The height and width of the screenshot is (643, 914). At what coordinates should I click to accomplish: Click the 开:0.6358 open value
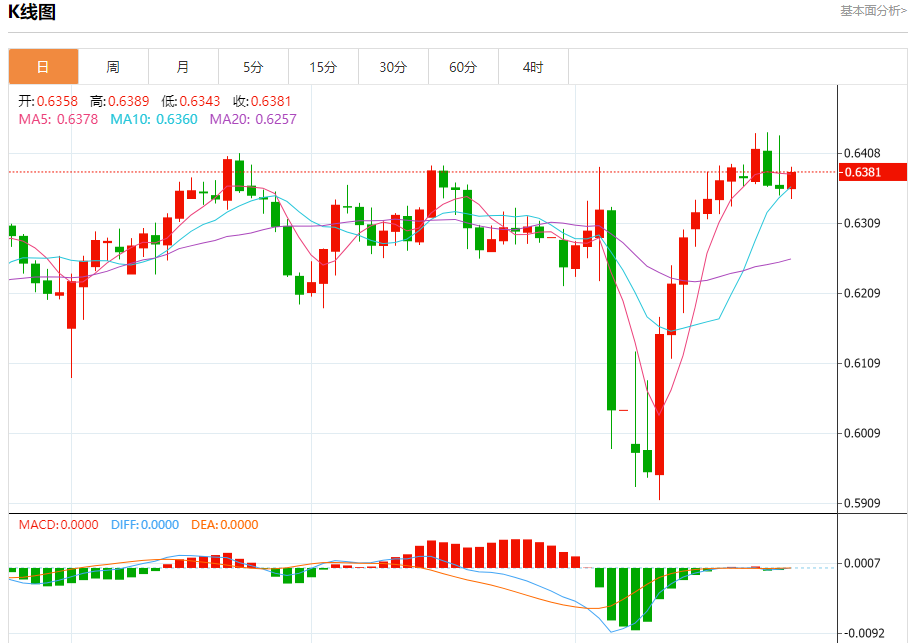pos(48,101)
